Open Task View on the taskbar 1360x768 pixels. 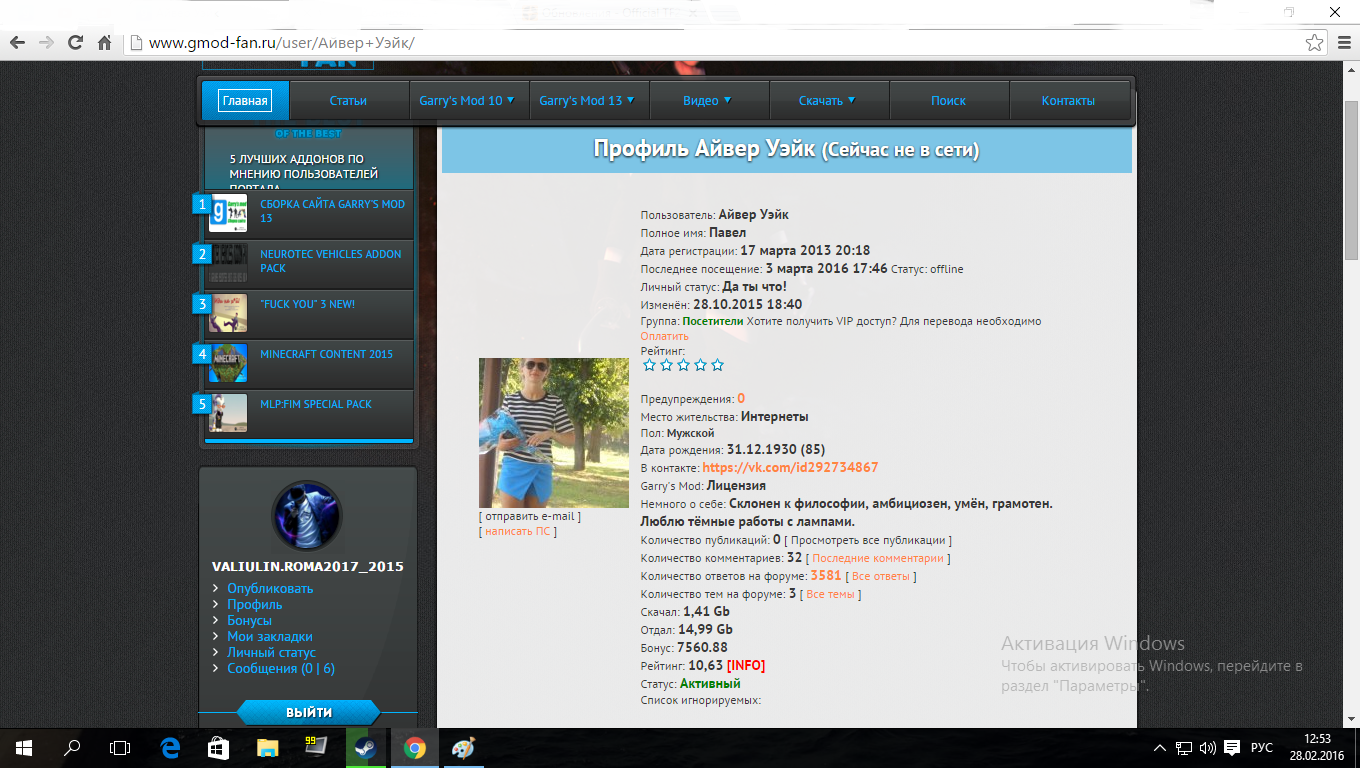coord(120,747)
